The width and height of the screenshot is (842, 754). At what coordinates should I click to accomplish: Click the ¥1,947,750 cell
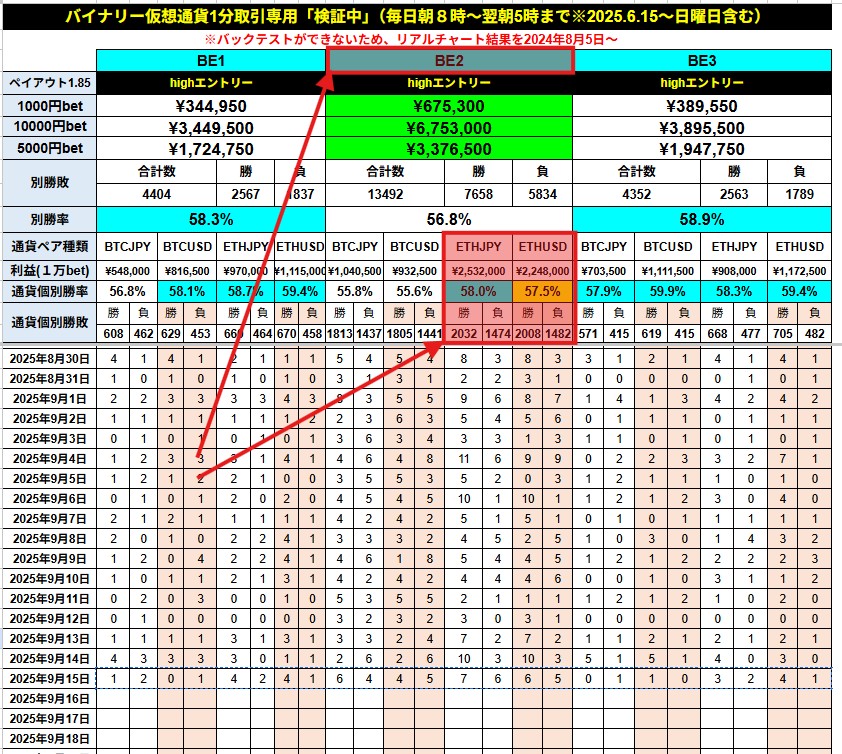pyautogui.click(x=702, y=149)
